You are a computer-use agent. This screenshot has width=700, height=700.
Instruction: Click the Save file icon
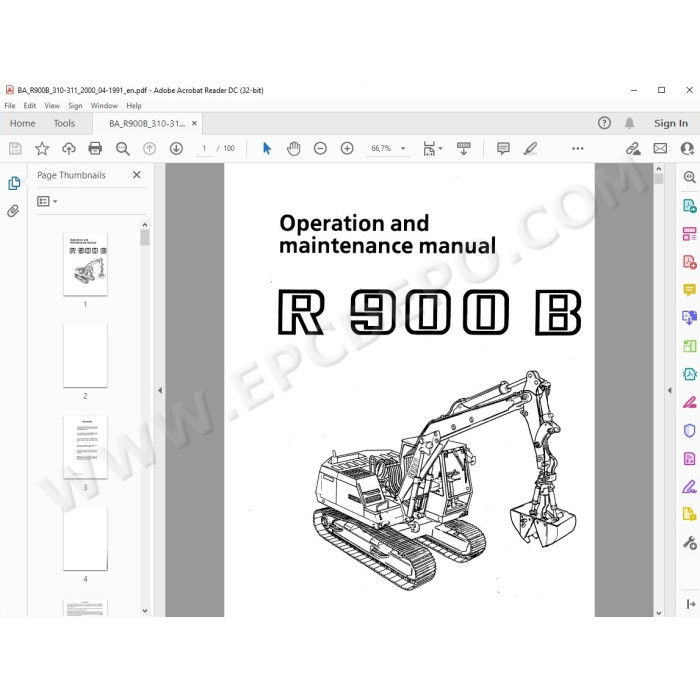[15, 148]
